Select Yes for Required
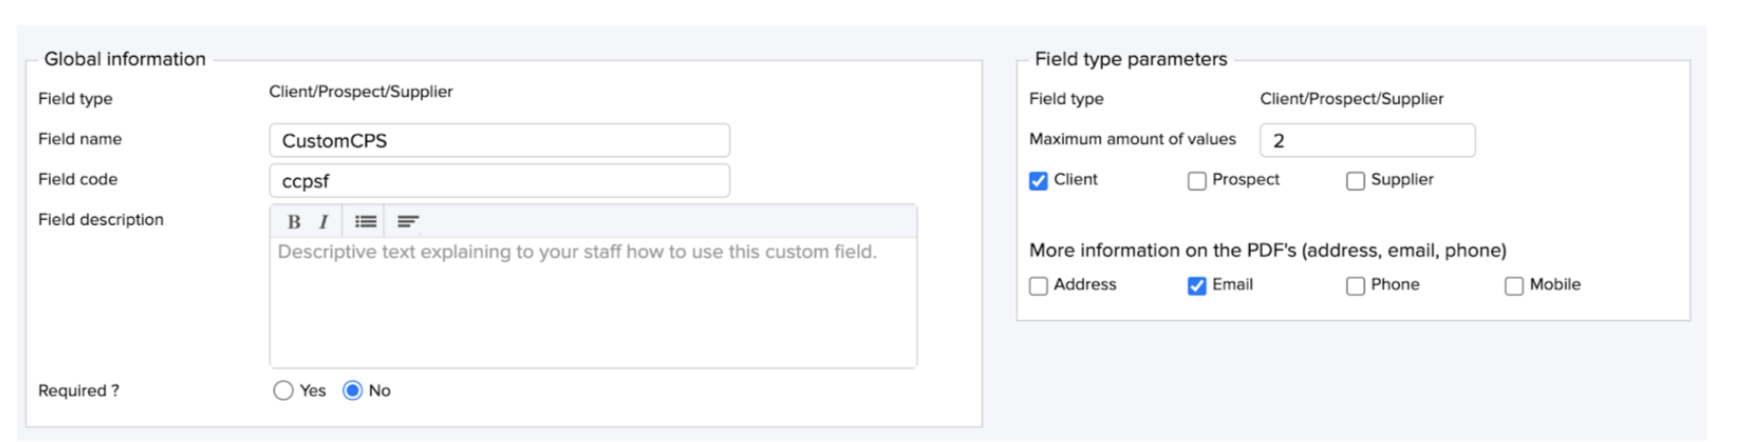Viewport: 1738px width, 442px height. coord(283,391)
